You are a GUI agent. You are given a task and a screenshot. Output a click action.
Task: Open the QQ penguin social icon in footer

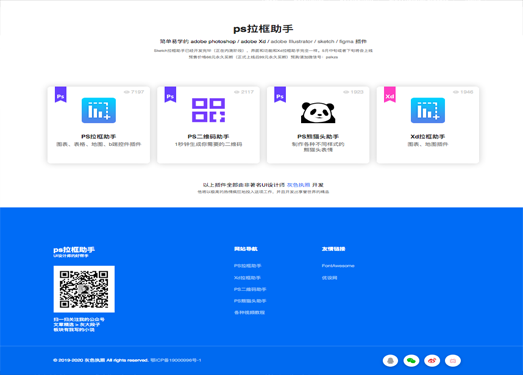[390, 361]
